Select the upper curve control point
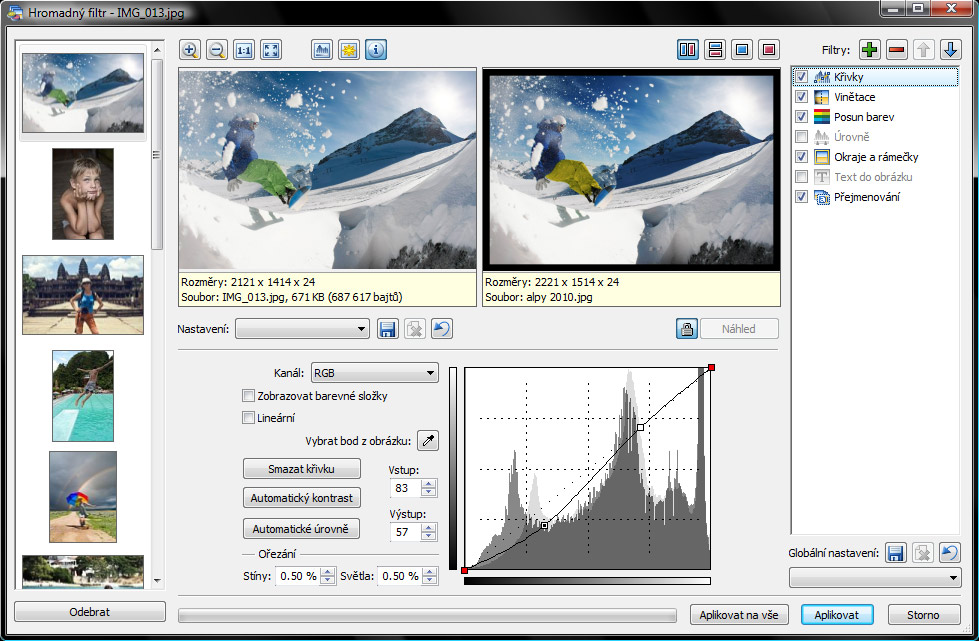Viewport: 979px width, 641px height. pos(640,428)
